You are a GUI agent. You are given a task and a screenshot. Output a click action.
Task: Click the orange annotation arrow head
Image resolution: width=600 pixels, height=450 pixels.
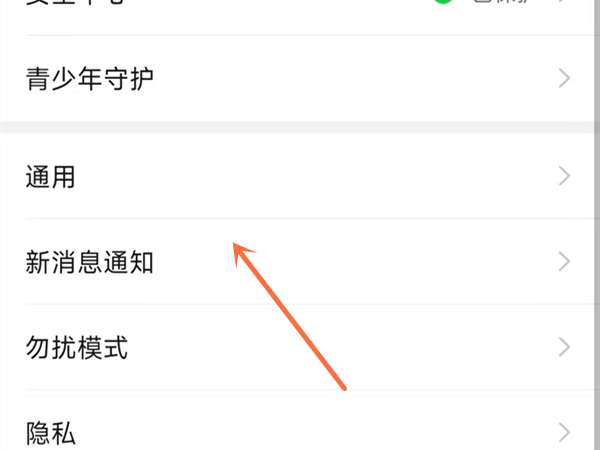(242, 253)
